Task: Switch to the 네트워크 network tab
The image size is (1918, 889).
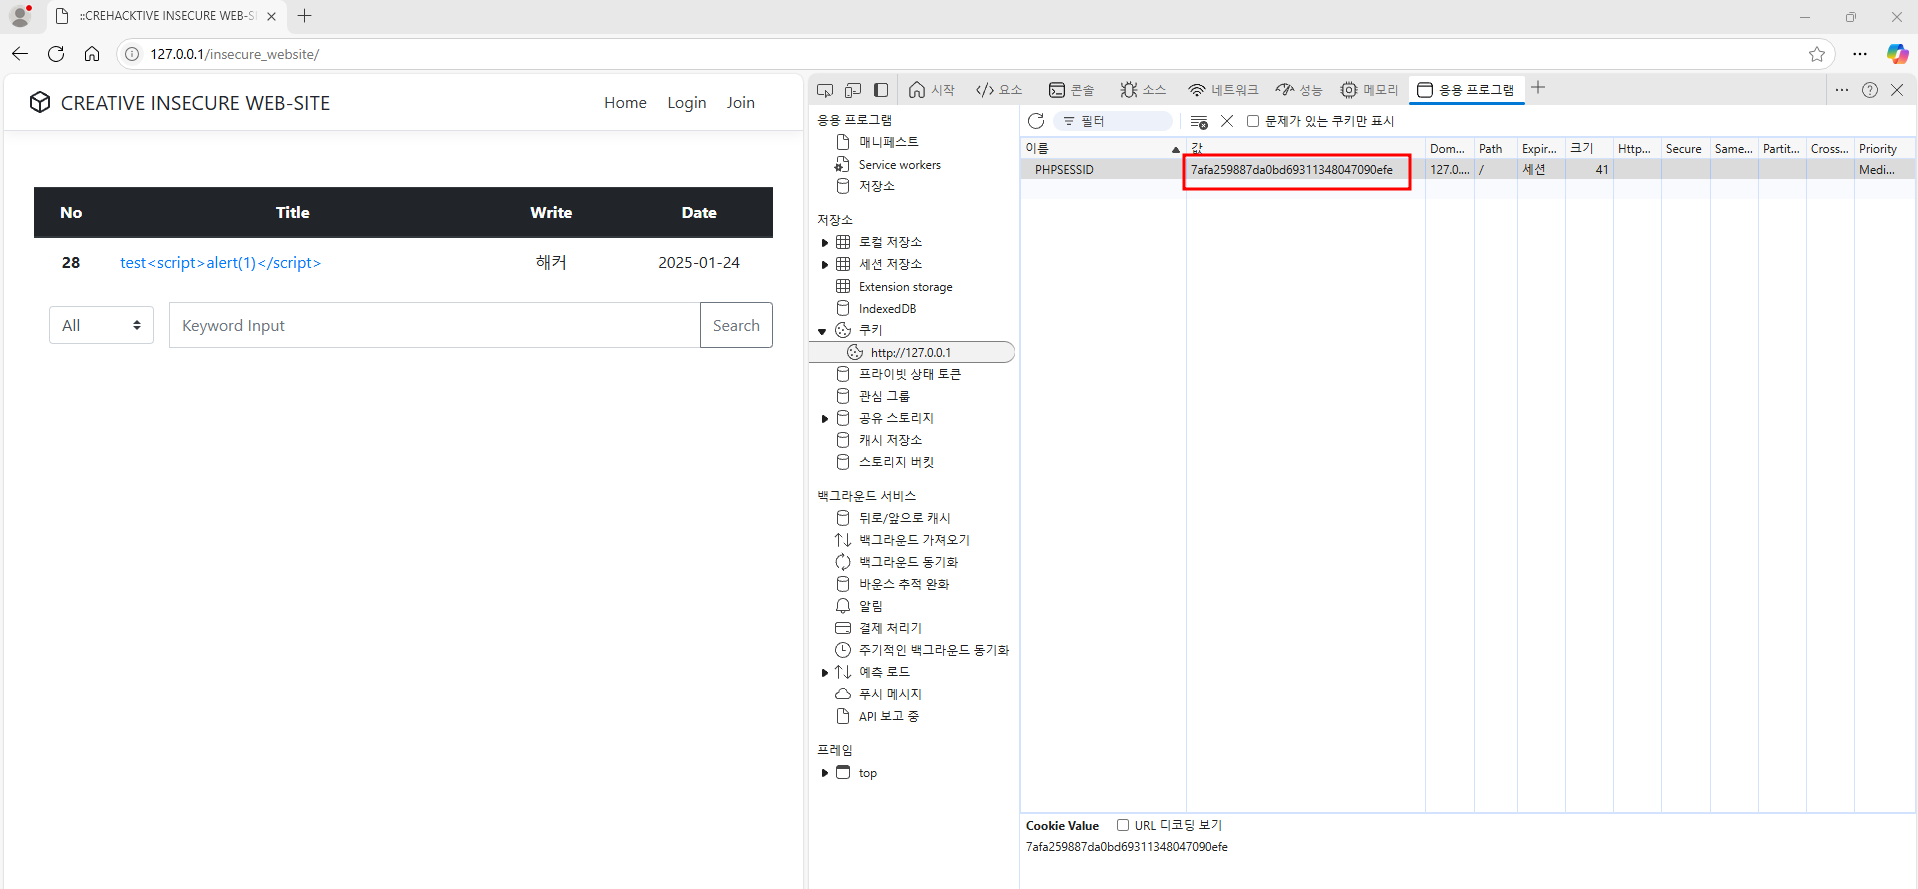Action: (1223, 90)
